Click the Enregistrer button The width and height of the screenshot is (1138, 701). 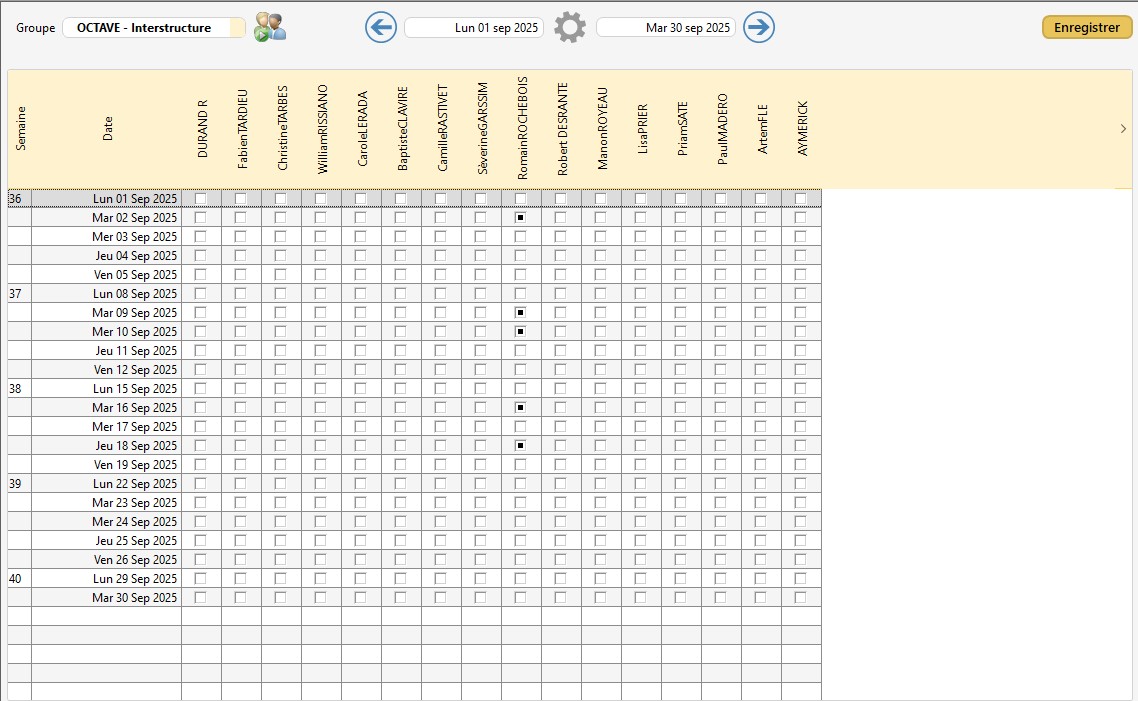tap(1086, 27)
